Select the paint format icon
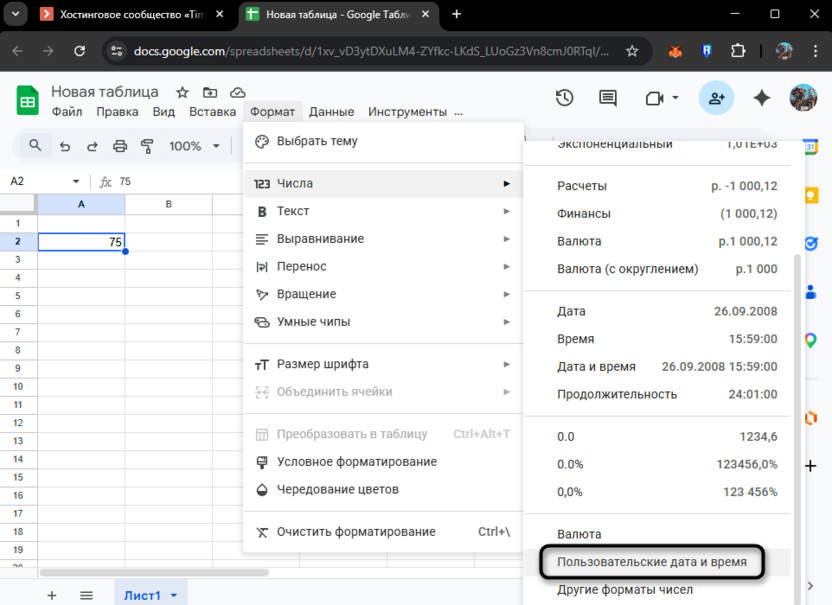The image size is (832, 605). pos(148,146)
